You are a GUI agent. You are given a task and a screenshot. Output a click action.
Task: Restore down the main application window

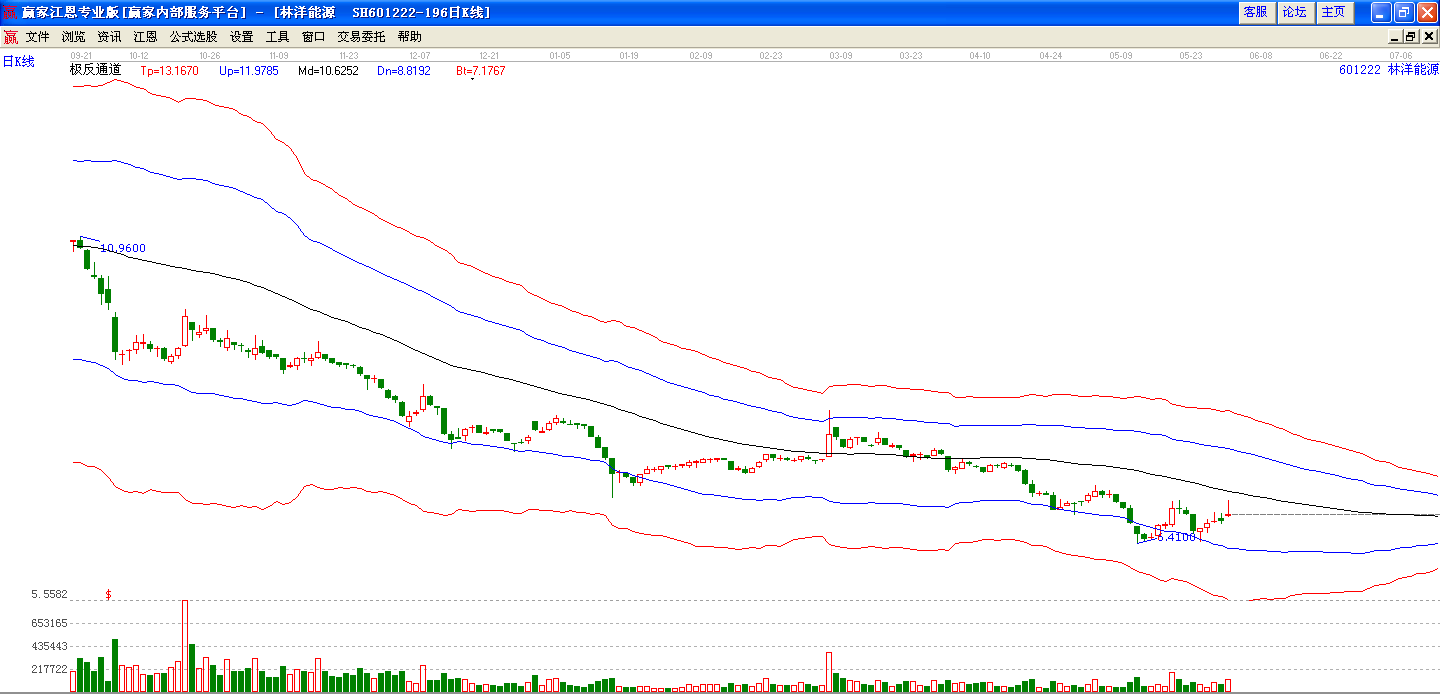pos(1404,12)
